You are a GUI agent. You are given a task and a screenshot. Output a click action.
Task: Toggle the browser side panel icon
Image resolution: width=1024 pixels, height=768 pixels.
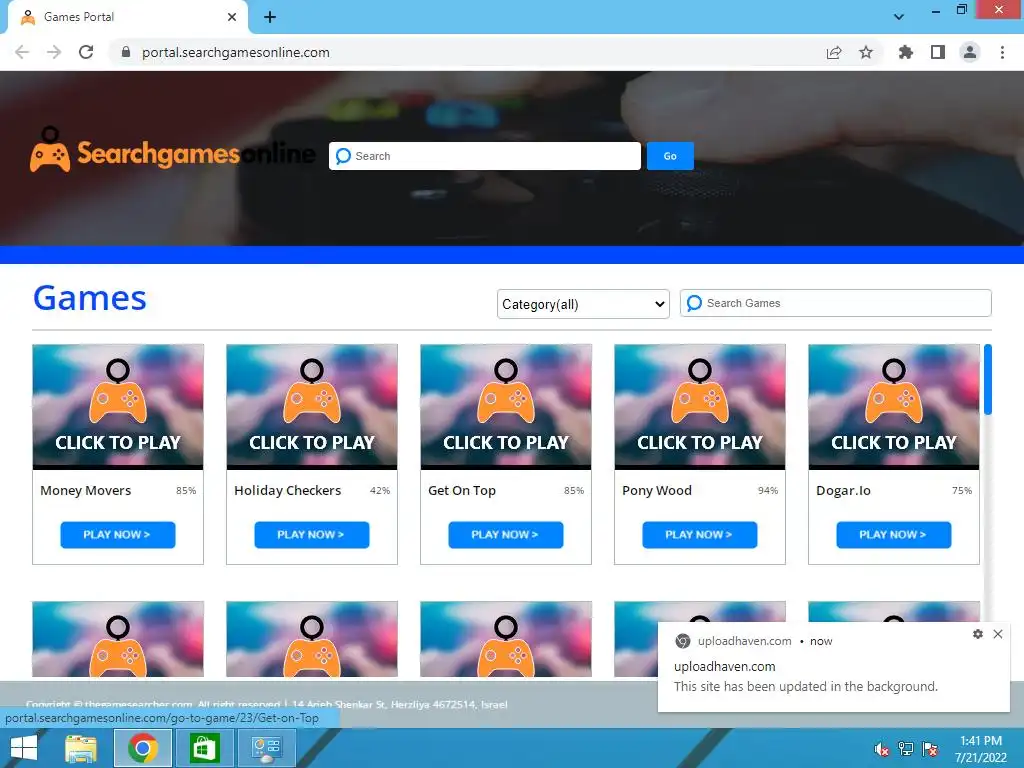[x=938, y=52]
